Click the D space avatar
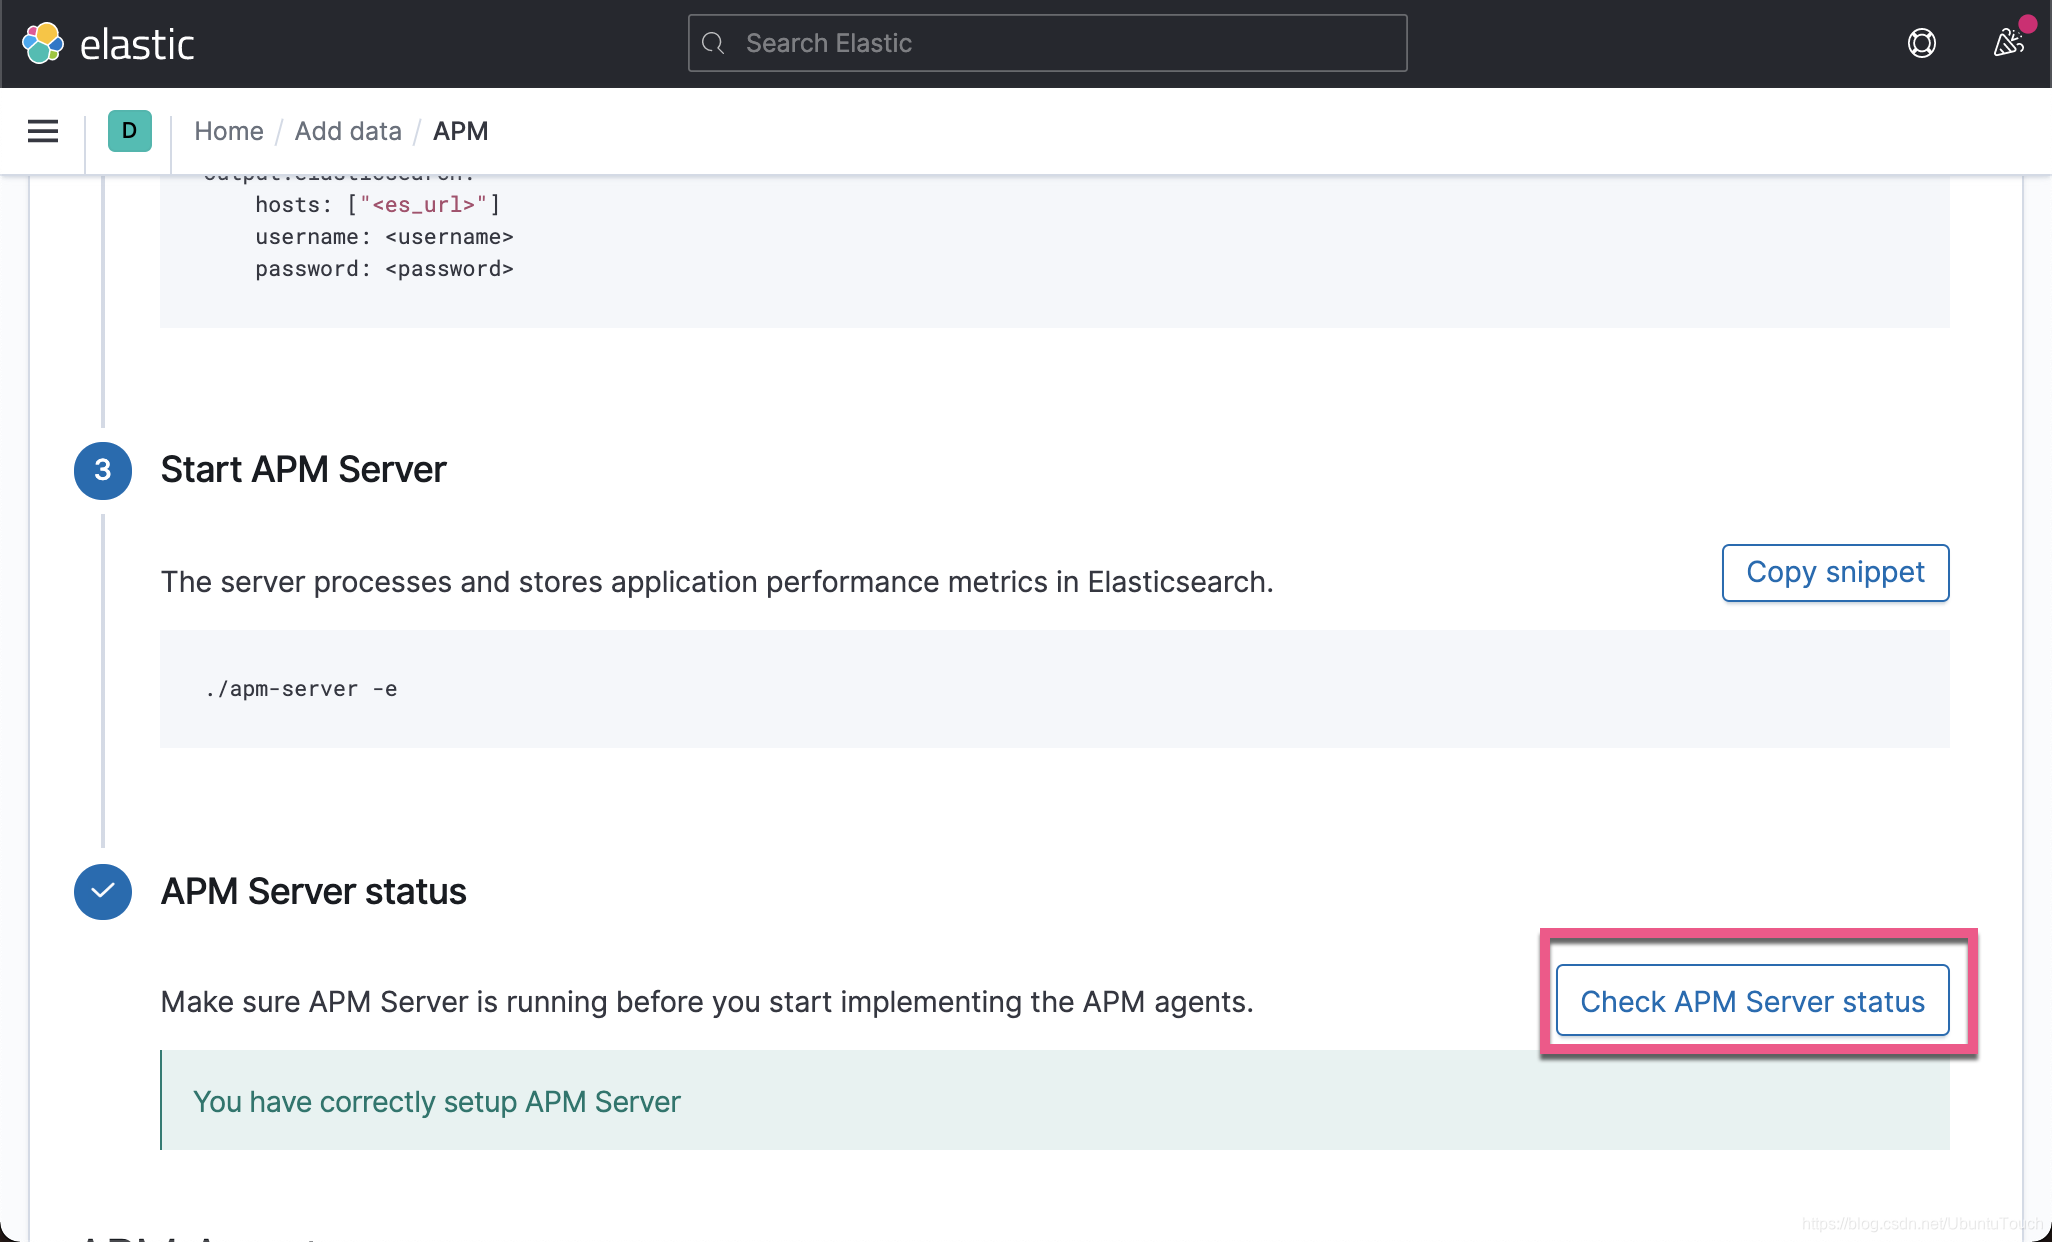 pos(129,131)
